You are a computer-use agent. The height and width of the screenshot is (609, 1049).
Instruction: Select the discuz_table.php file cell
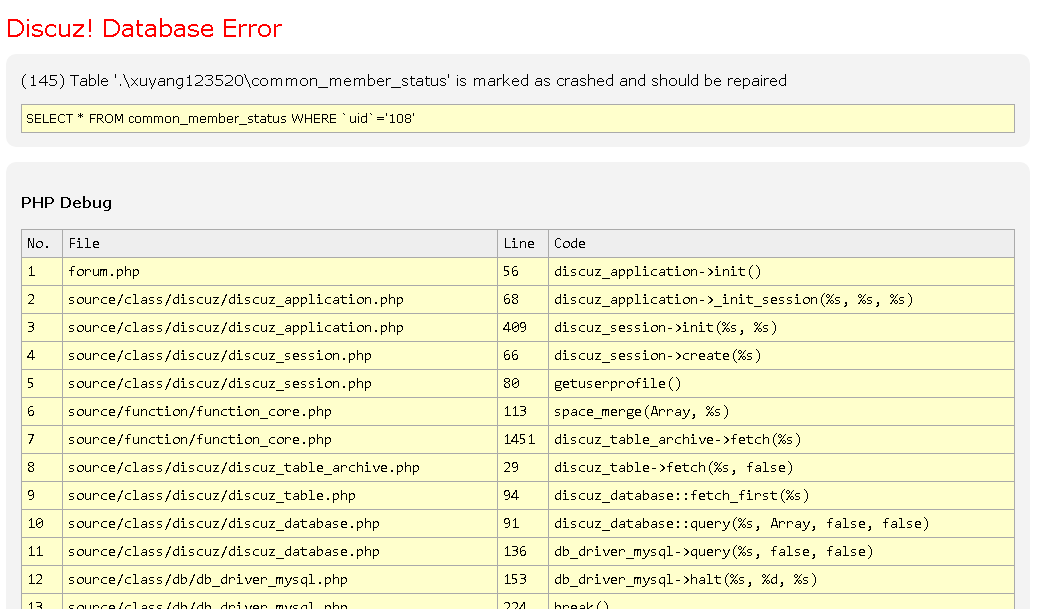pyautogui.click(x=280, y=496)
